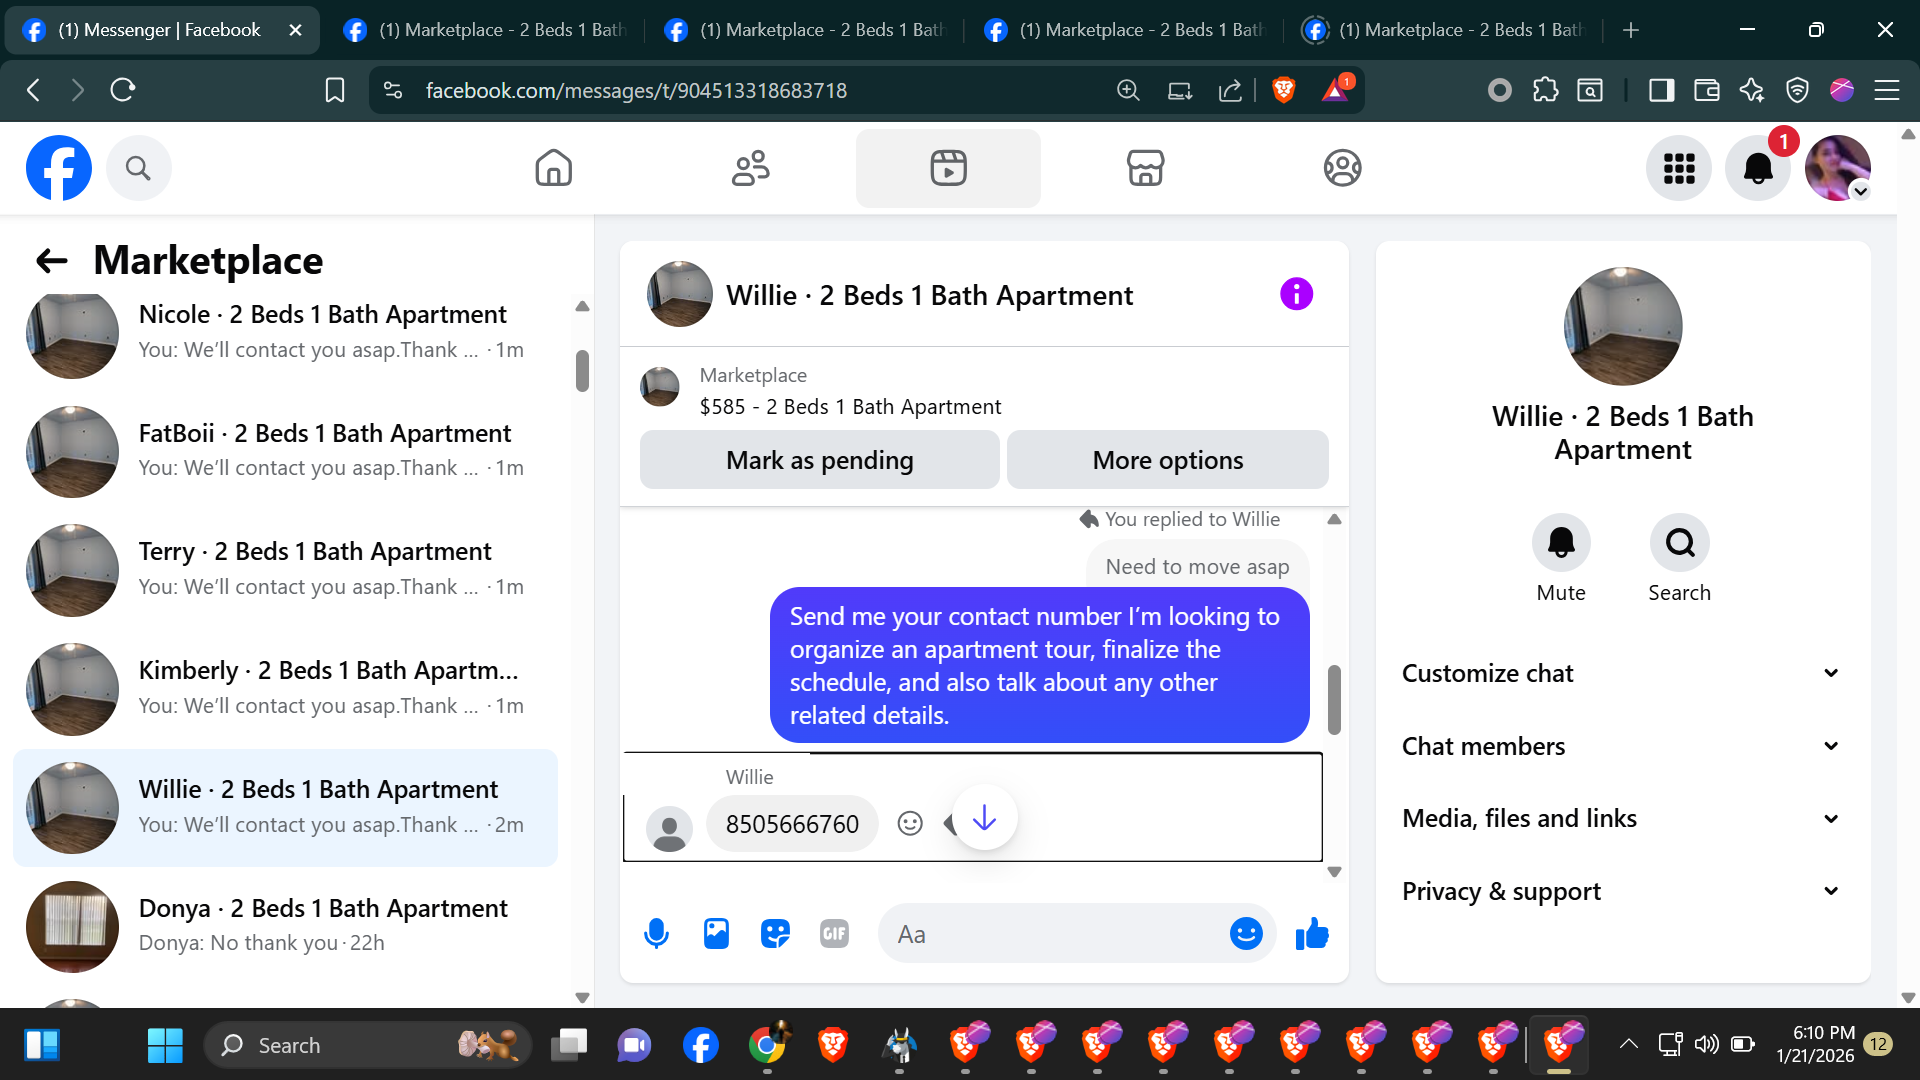Mute the Willie conversation
The image size is (1920, 1080).
coord(1561,543)
